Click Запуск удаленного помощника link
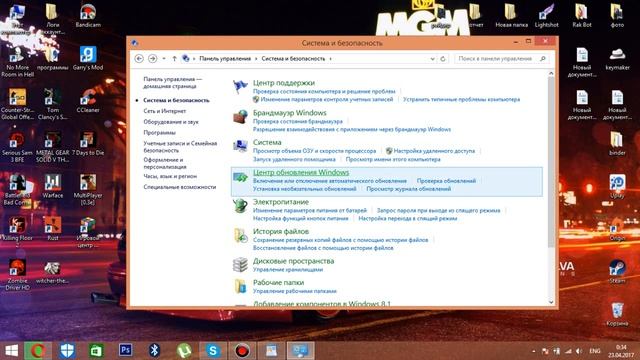The width and height of the screenshot is (640, 360). 294,160
